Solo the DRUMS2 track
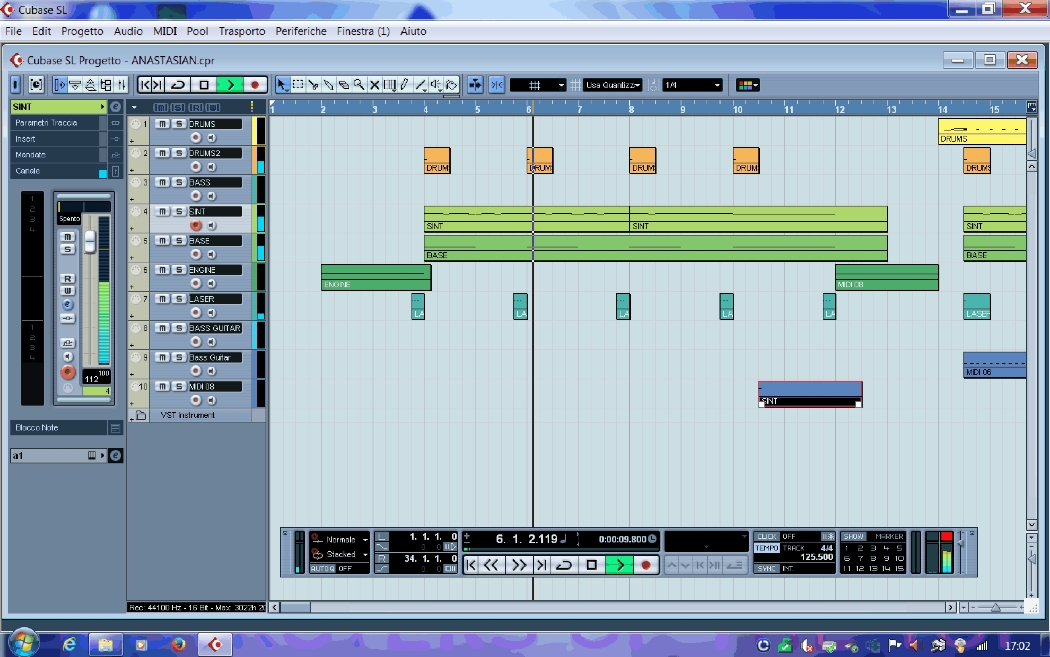Screen dimensions: 1050x657 point(179,153)
